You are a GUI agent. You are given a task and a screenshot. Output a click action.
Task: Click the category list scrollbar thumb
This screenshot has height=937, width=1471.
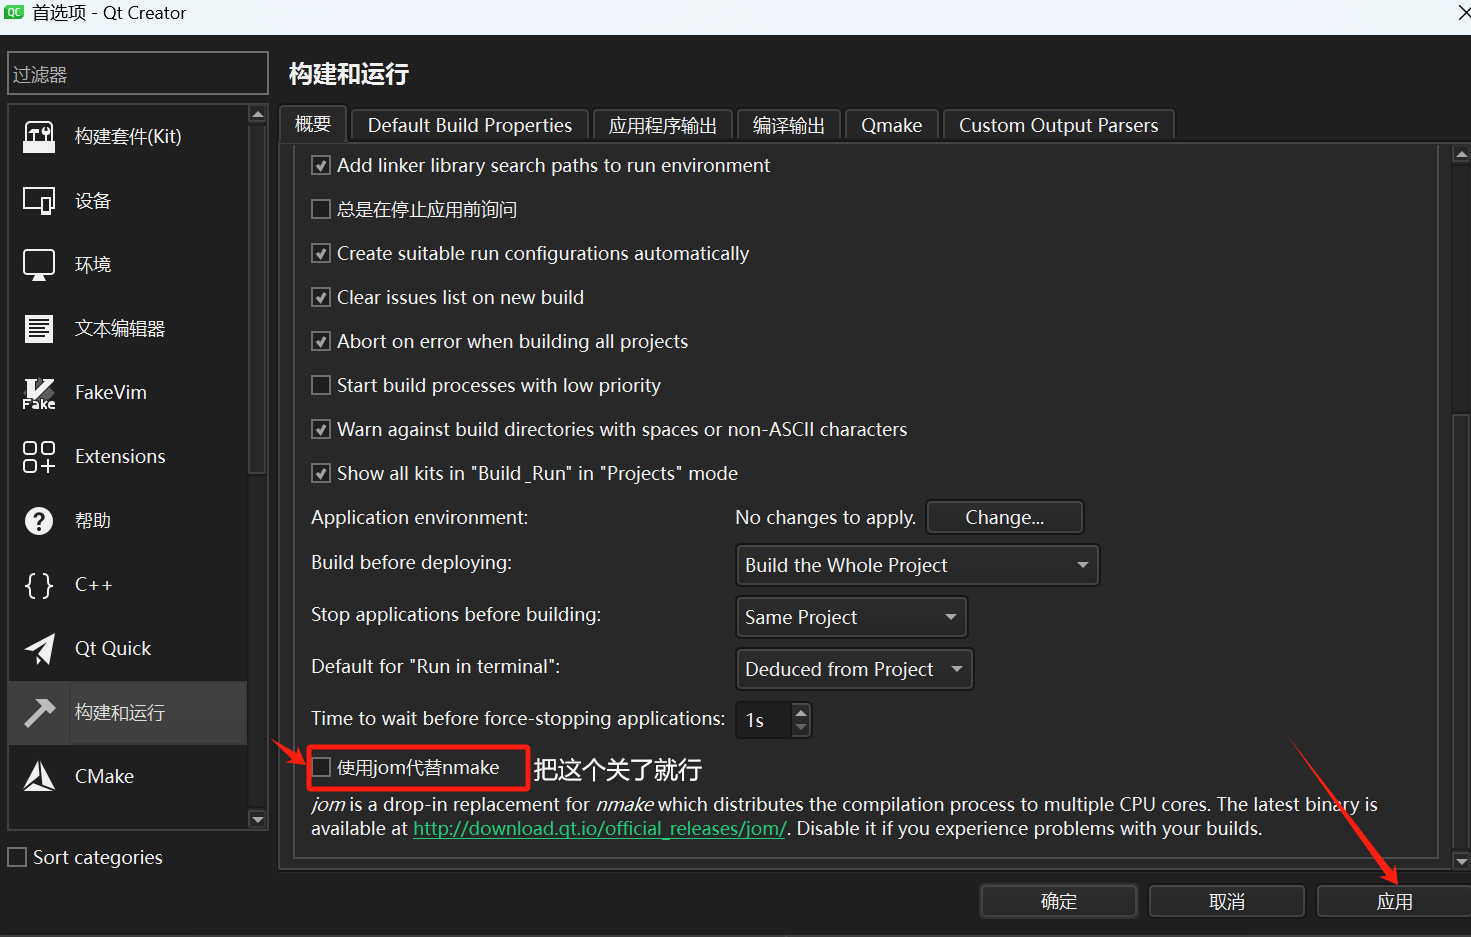[257, 297]
